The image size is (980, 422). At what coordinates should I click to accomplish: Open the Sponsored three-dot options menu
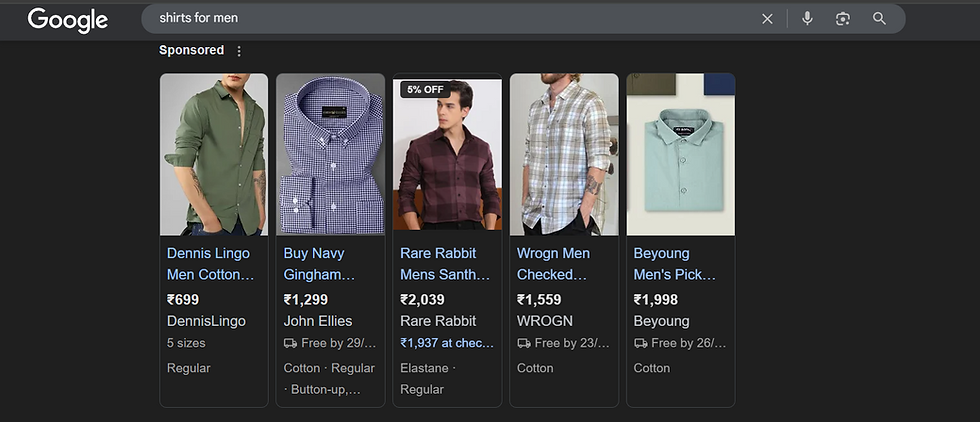[239, 51]
